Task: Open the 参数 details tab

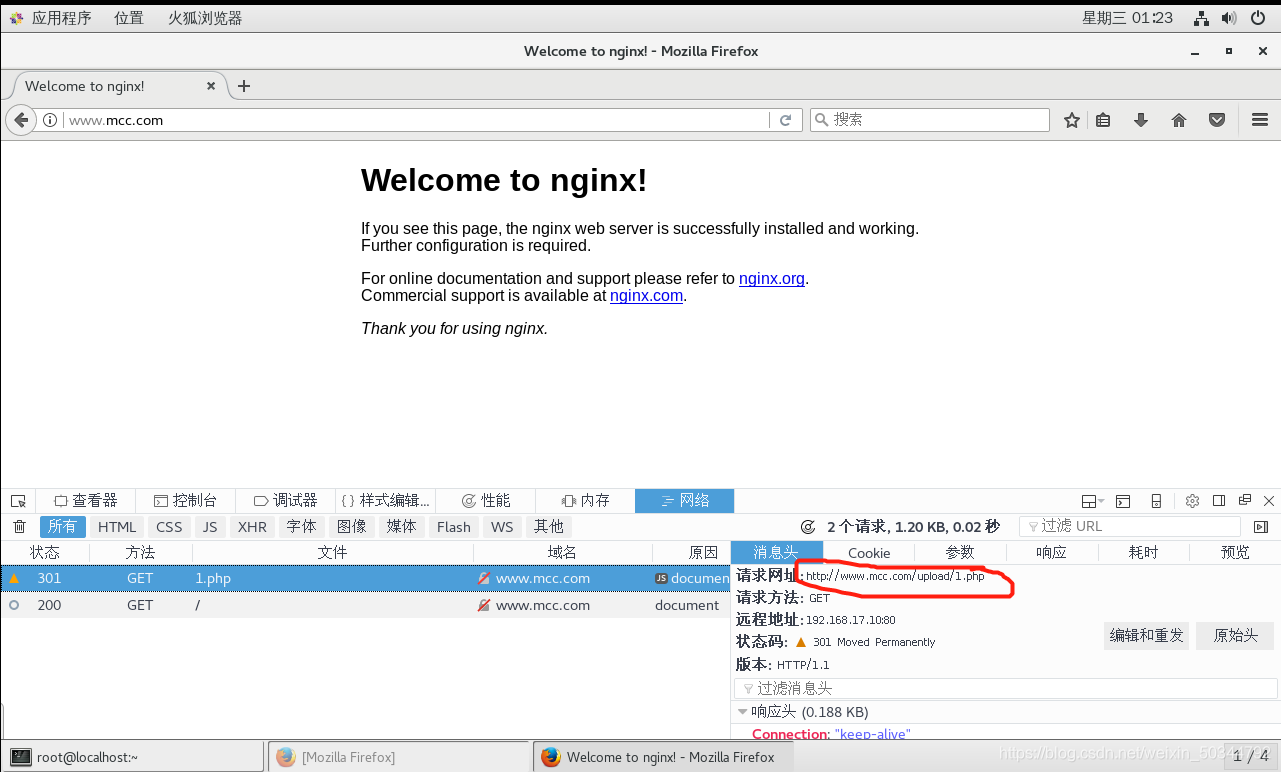Action: click(x=960, y=553)
